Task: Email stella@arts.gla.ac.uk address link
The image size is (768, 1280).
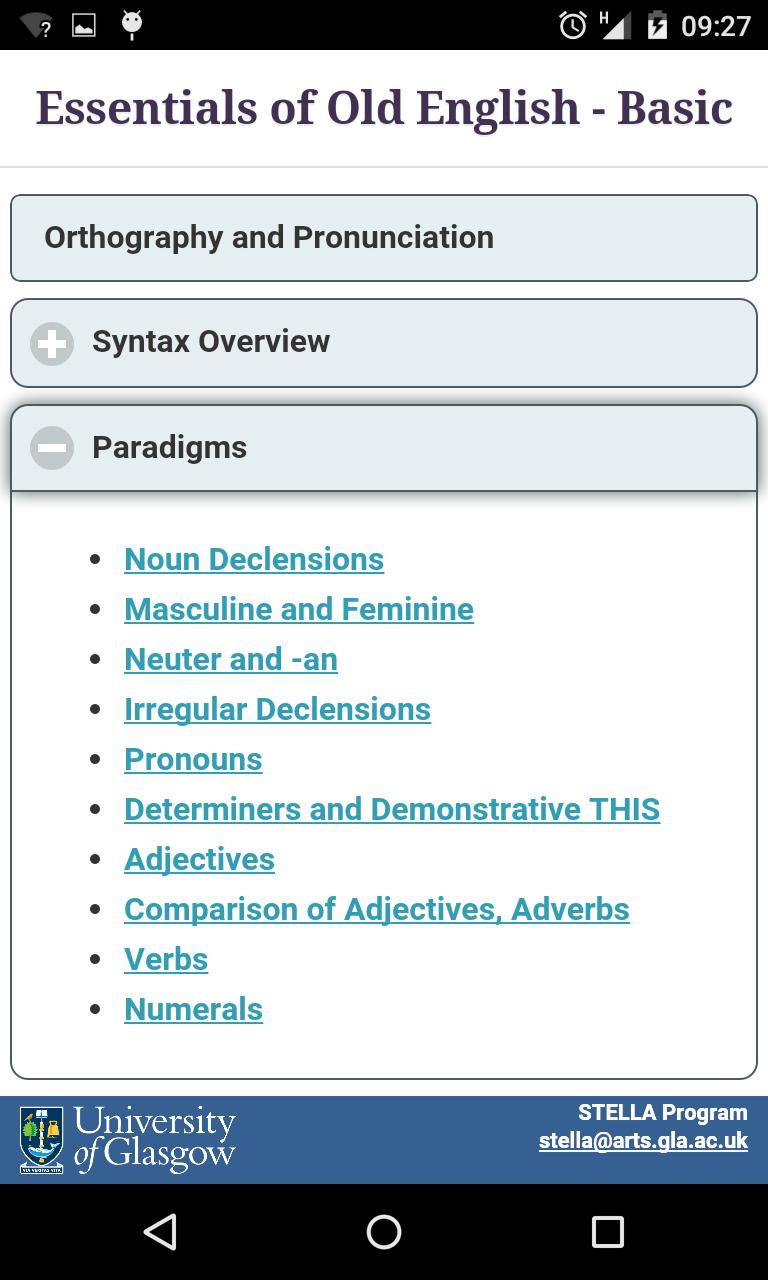Action: (643, 1141)
